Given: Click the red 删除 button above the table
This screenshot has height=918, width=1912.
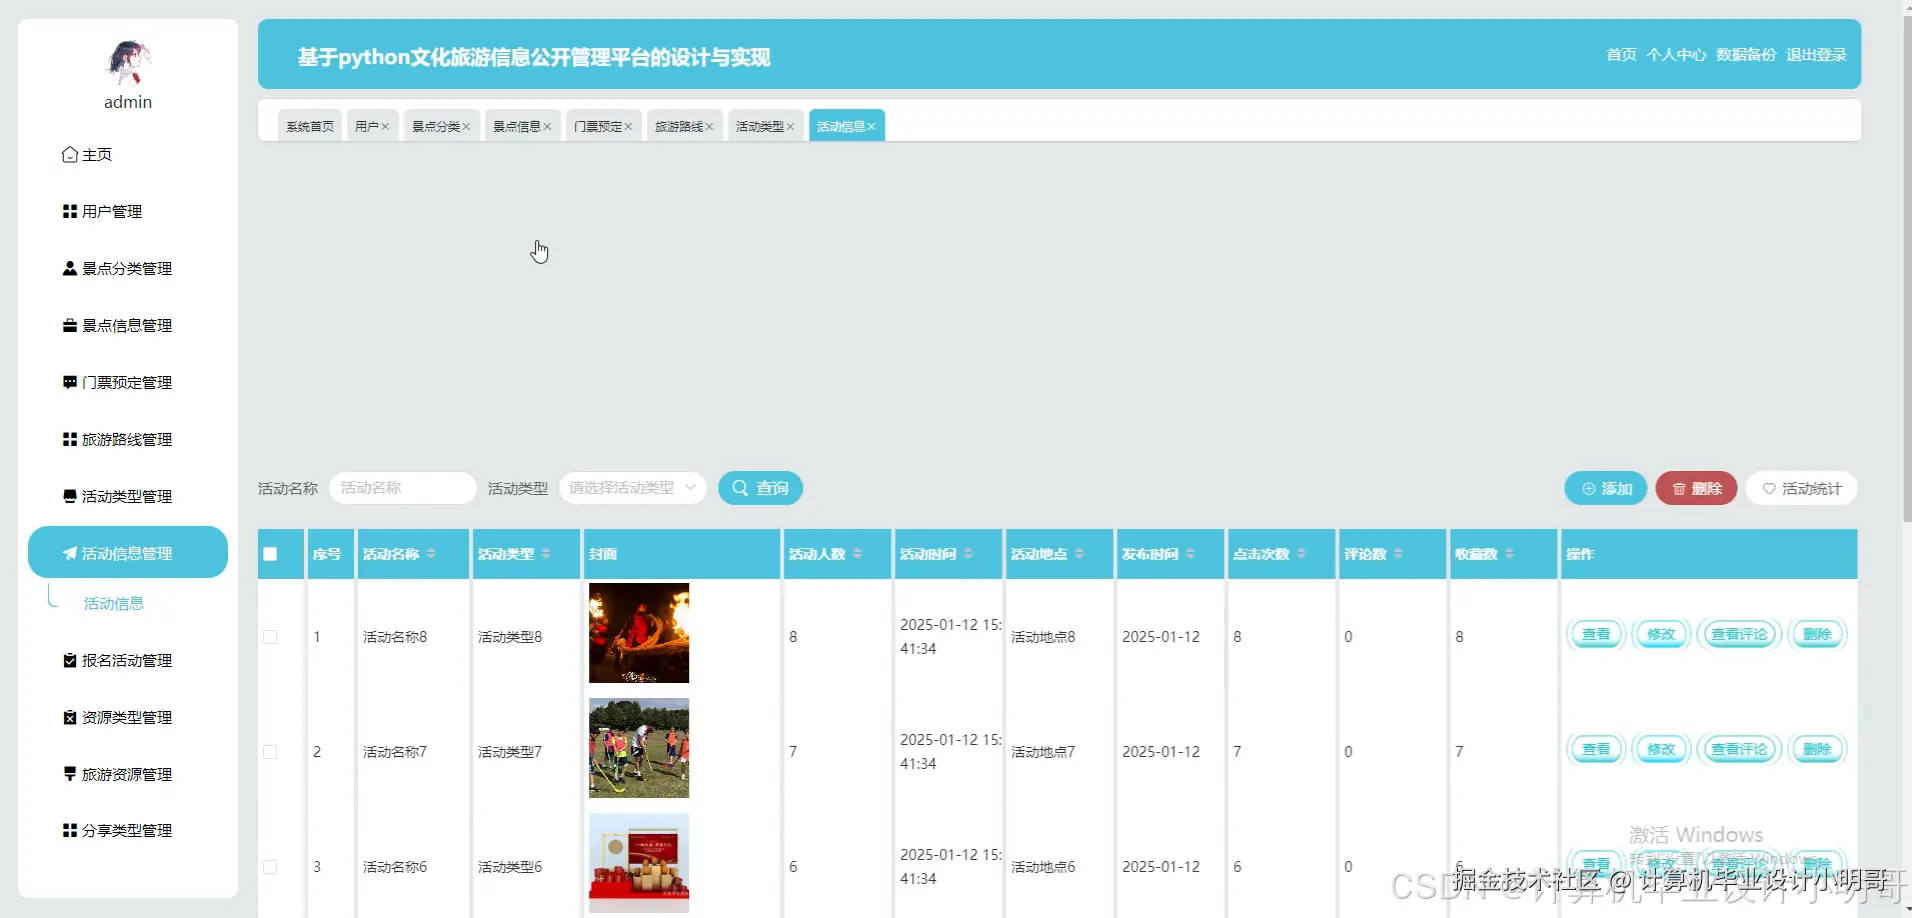Looking at the screenshot, I should click(1696, 488).
